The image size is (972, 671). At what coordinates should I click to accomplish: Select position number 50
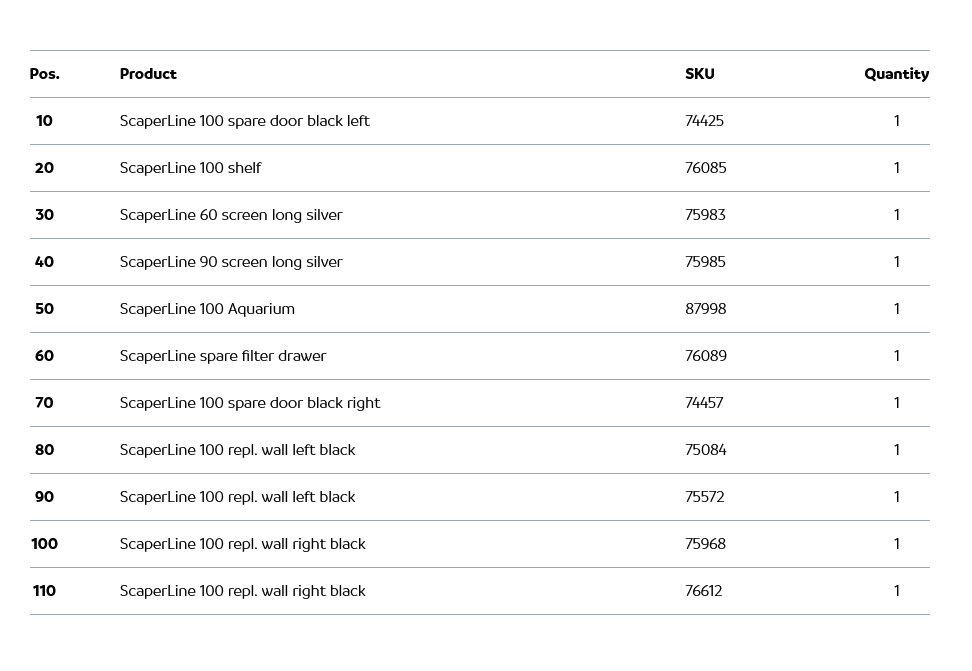pyautogui.click(x=45, y=309)
